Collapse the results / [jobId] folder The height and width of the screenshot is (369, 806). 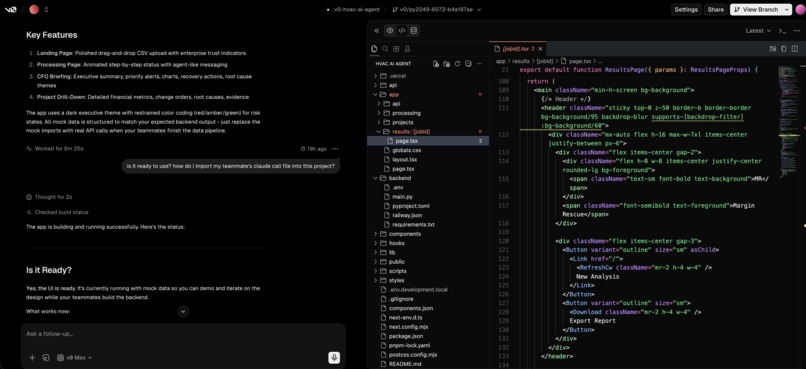(x=428, y=132)
